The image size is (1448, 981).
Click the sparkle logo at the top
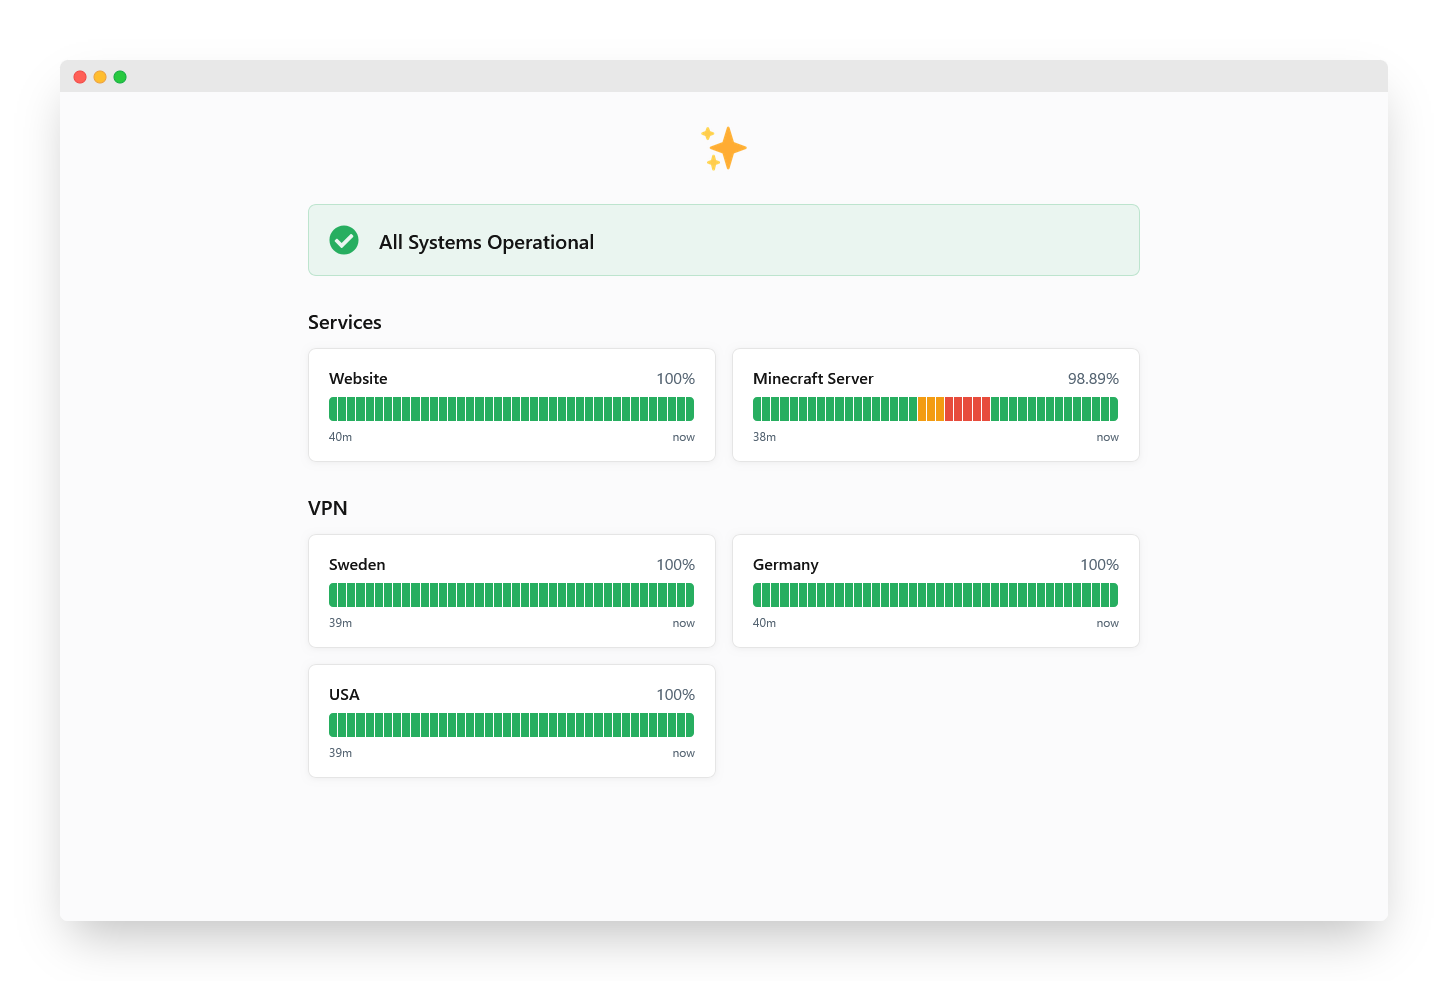point(723,148)
